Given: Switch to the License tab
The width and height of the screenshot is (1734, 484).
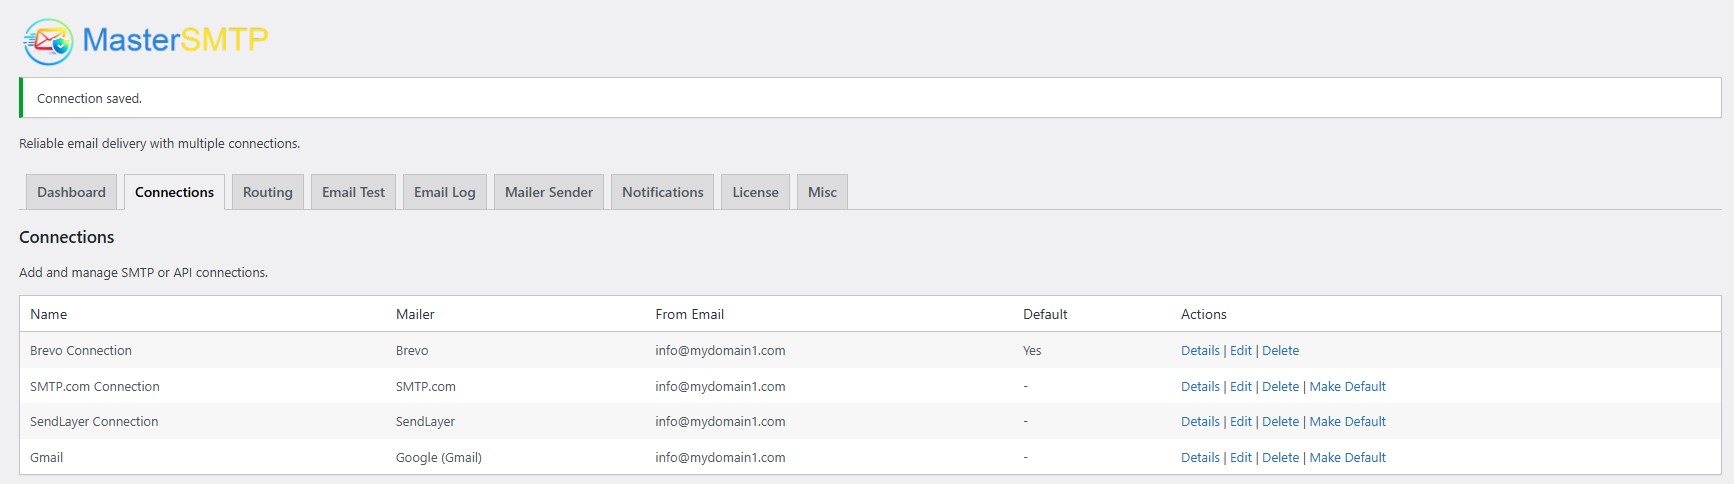Looking at the screenshot, I should tap(755, 192).
